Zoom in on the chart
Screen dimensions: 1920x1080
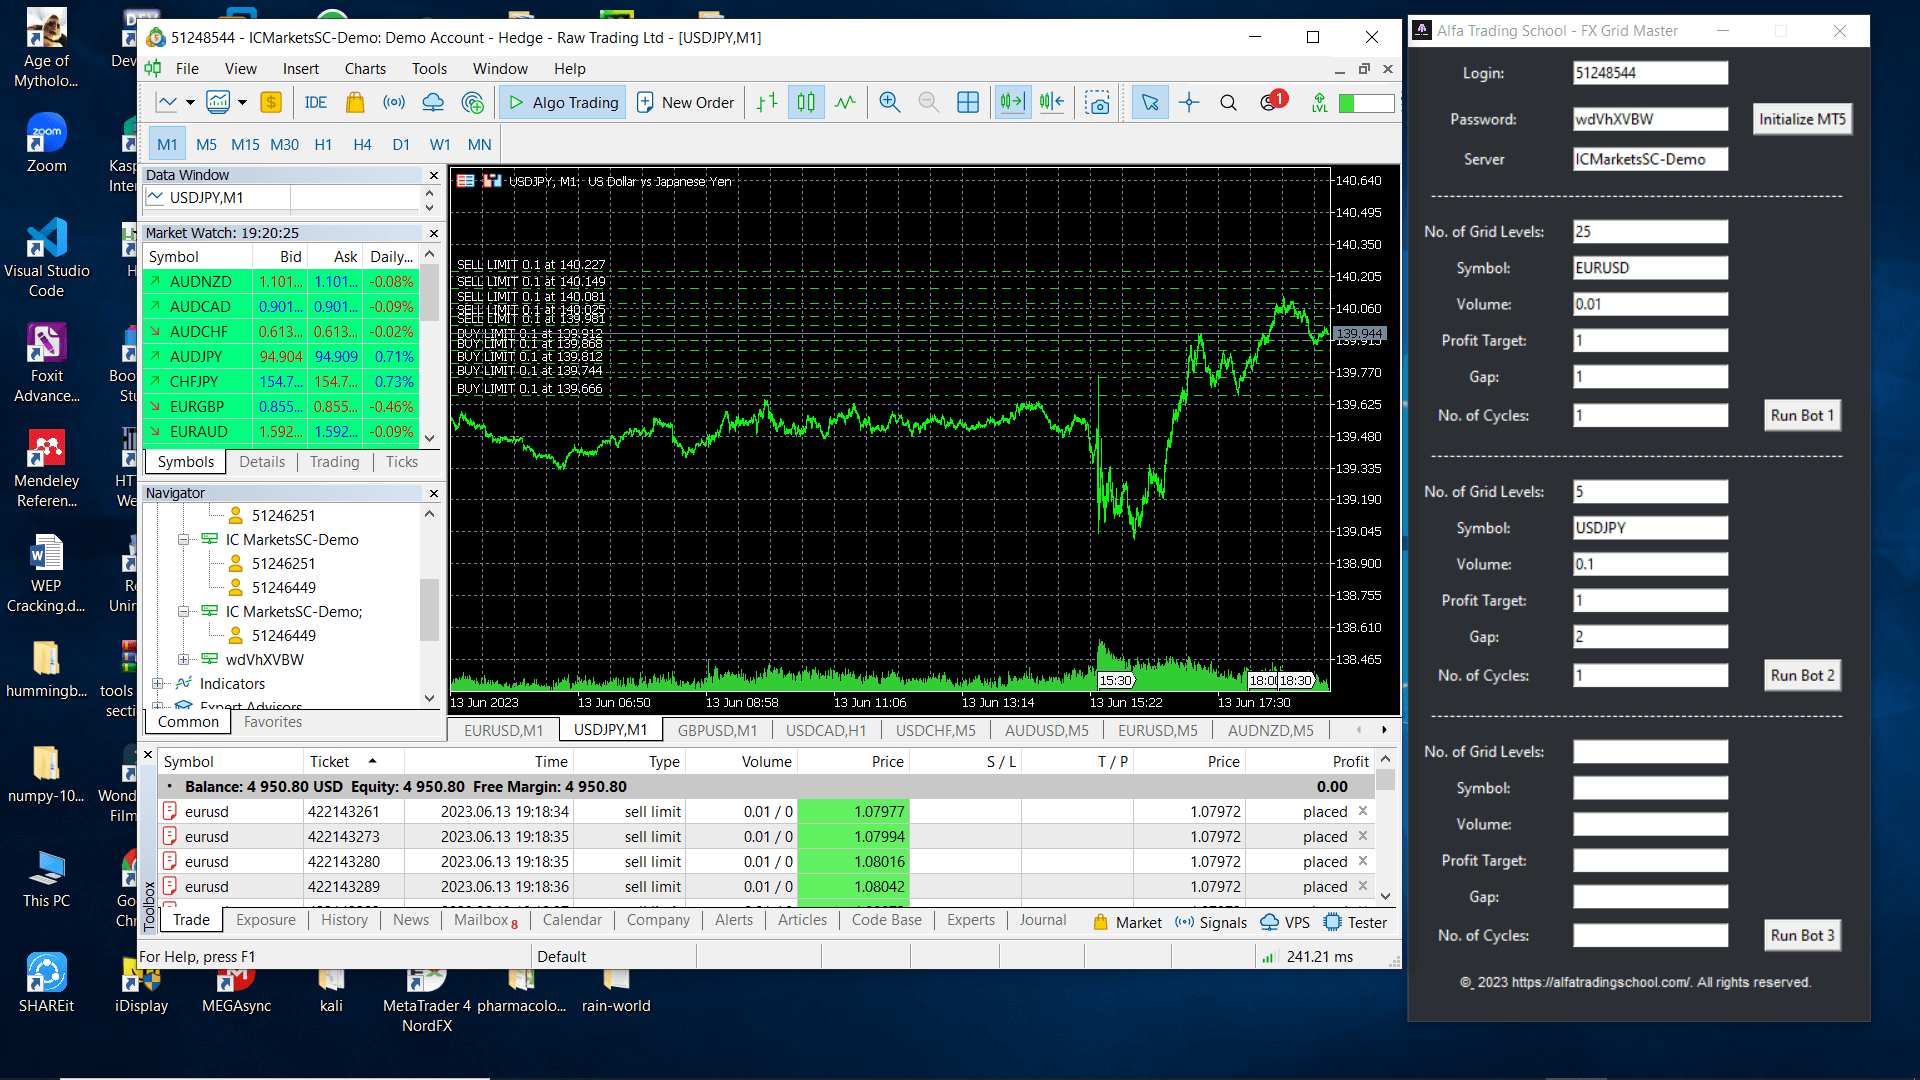(889, 102)
